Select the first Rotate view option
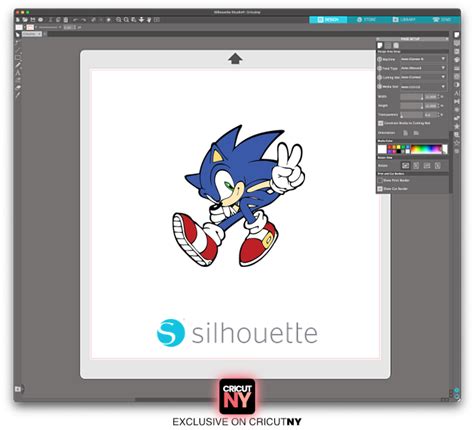Image resolution: width=474 pixels, height=430 pixels. (x=405, y=165)
